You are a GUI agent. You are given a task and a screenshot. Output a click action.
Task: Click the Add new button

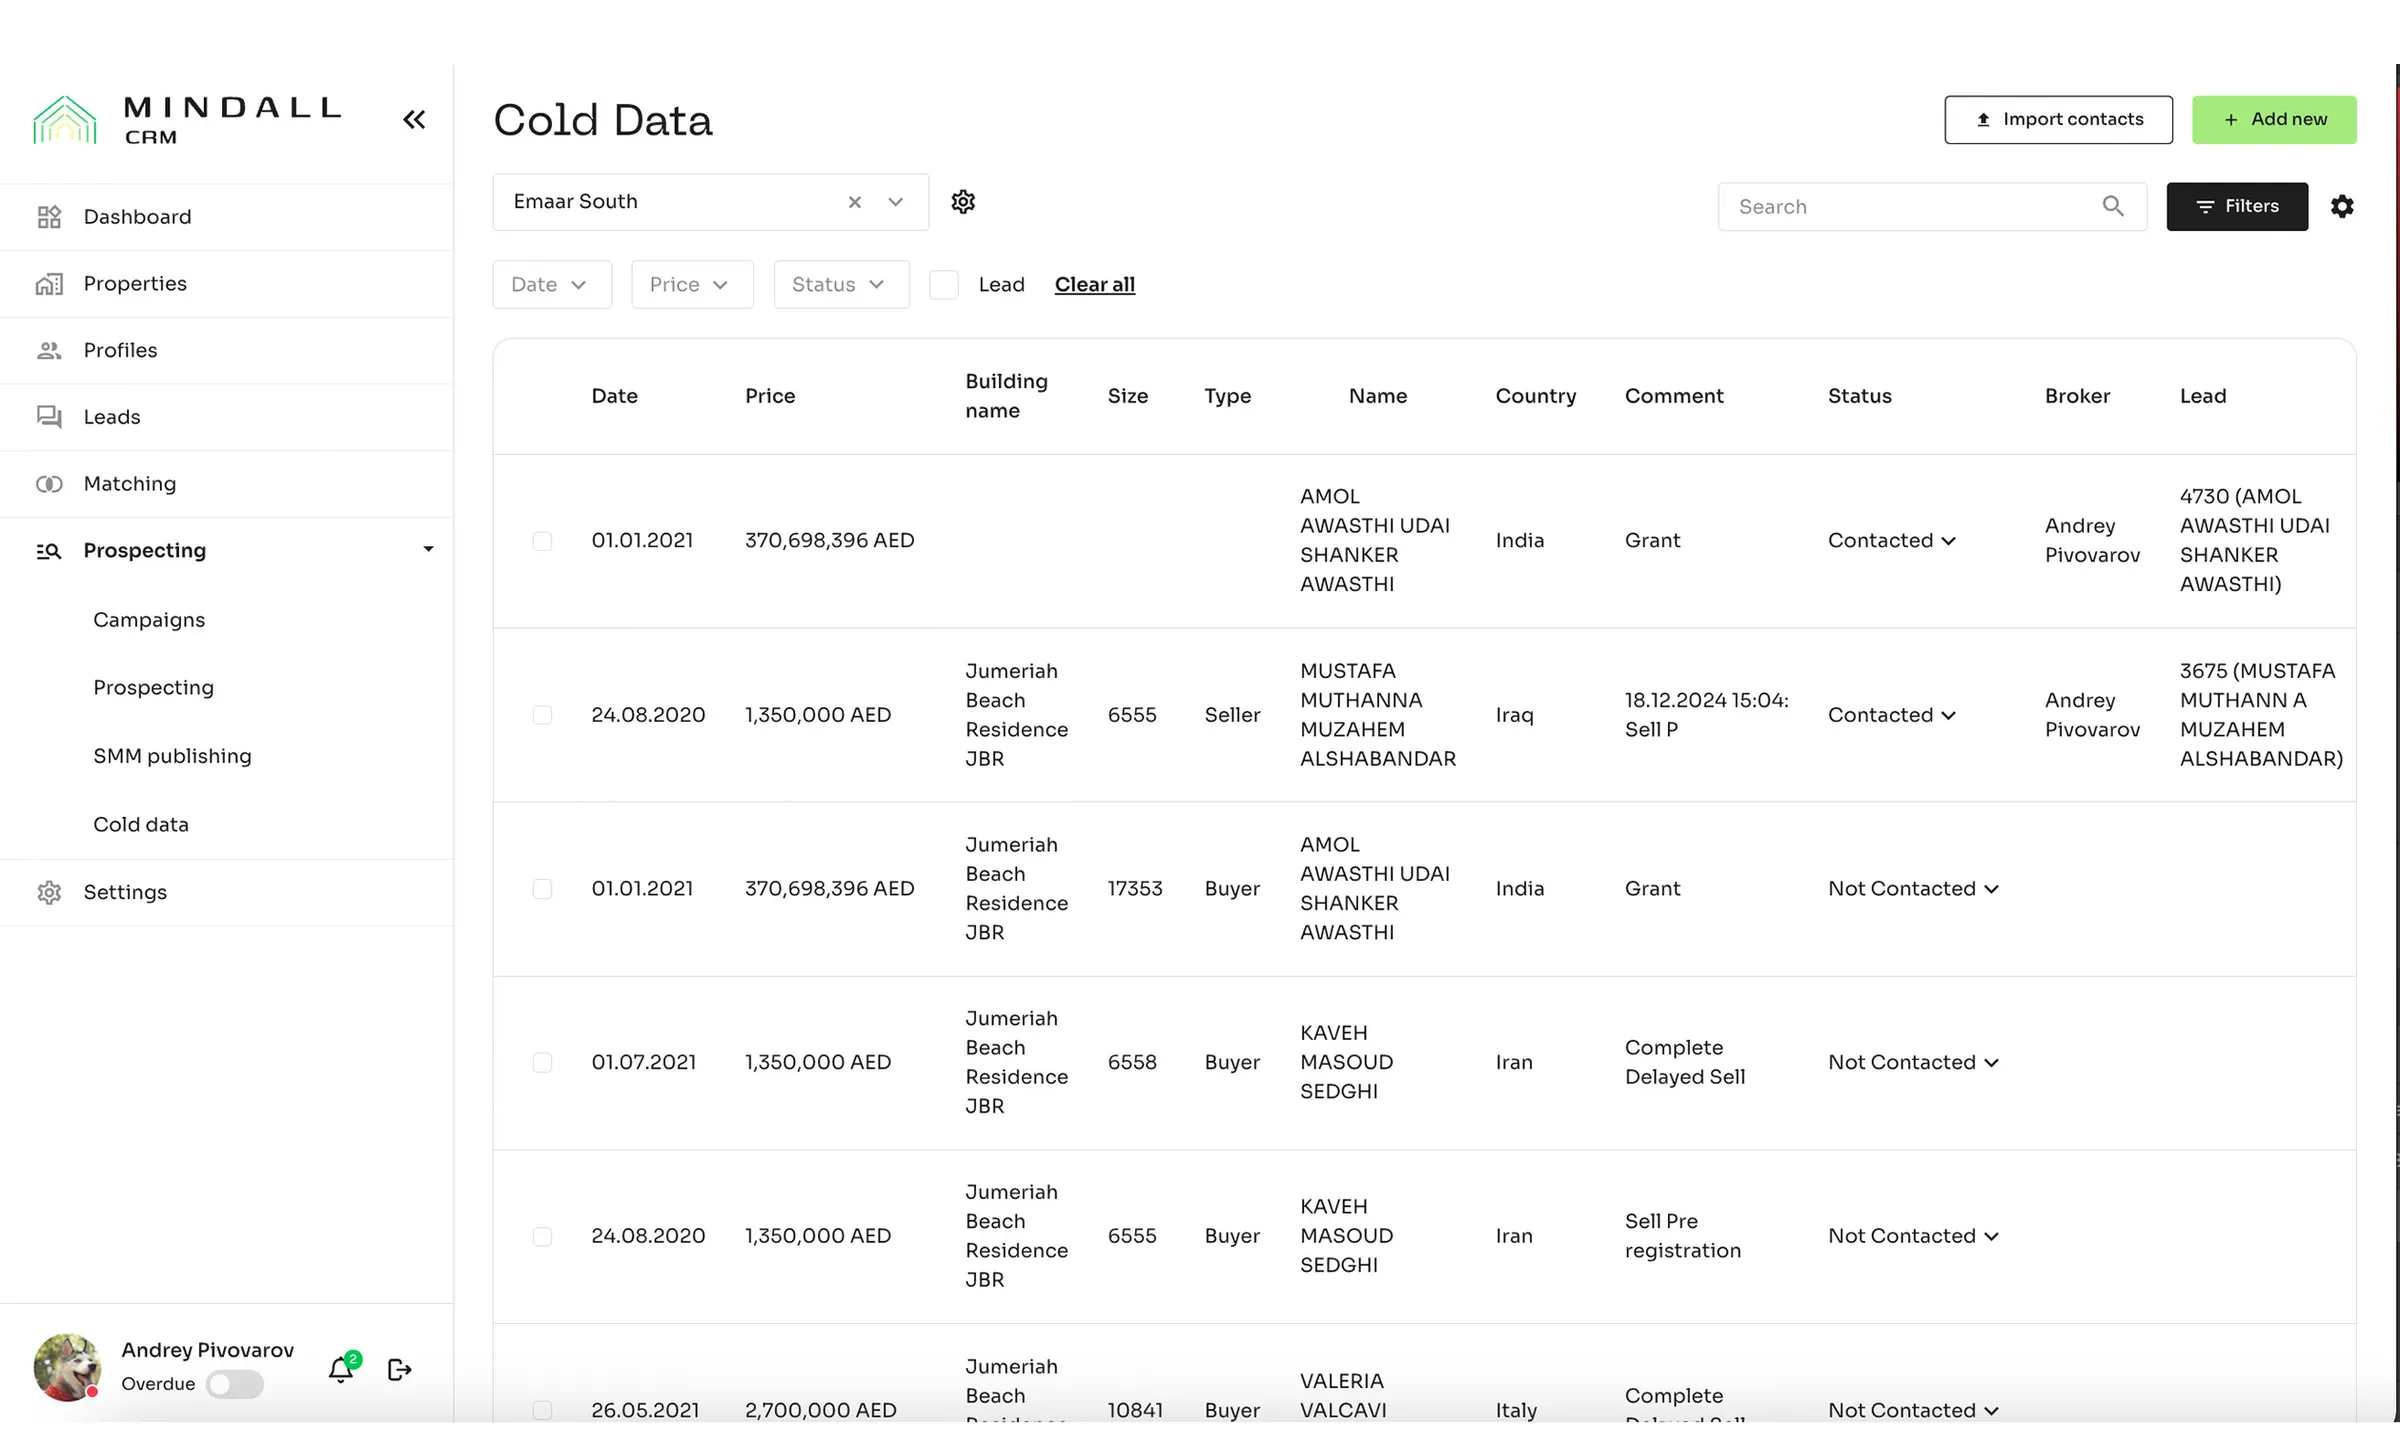point(2273,120)
